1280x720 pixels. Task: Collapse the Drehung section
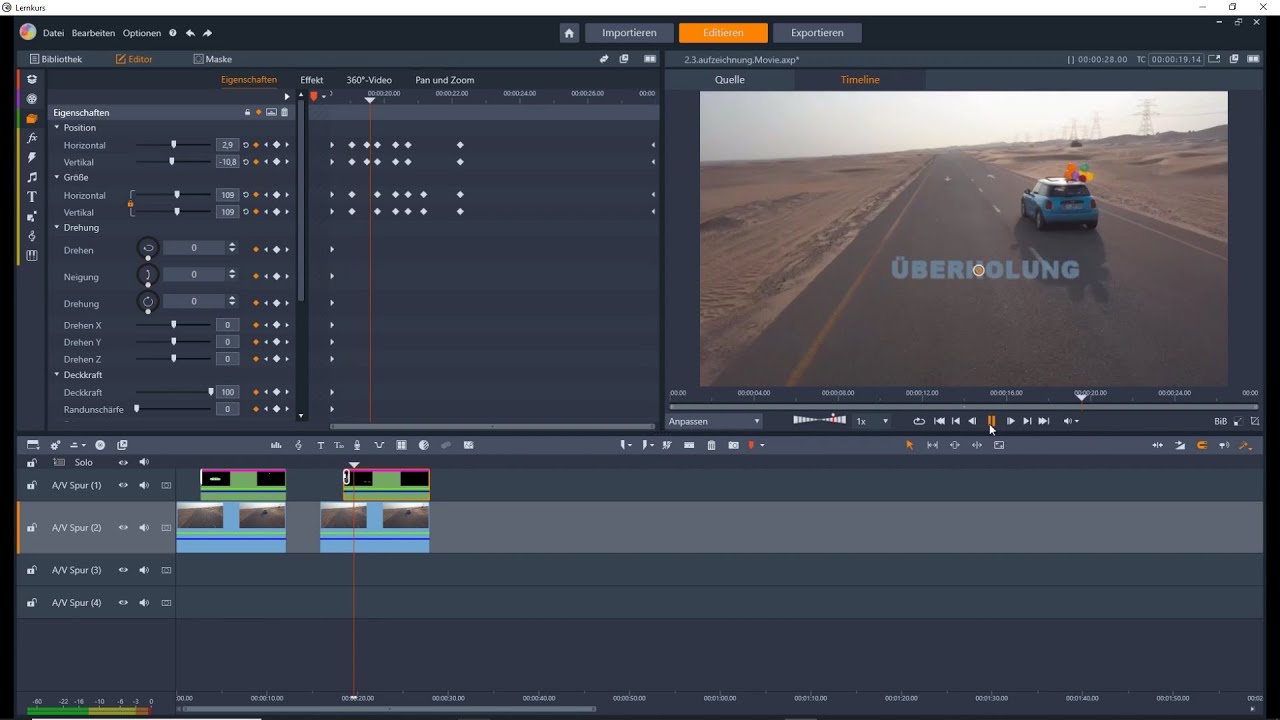57,227
